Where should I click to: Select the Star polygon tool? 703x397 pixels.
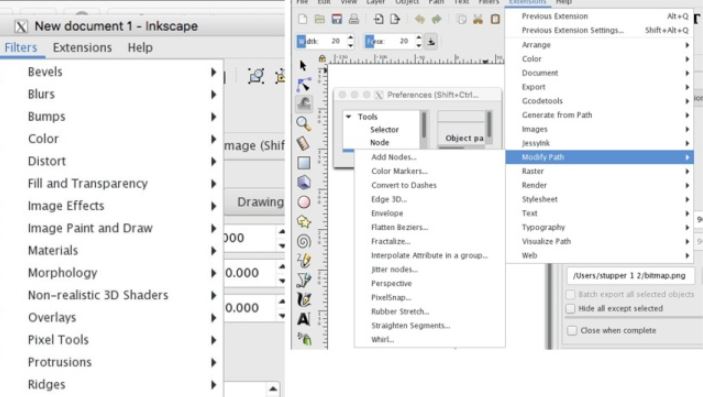[x=304, y=222]
